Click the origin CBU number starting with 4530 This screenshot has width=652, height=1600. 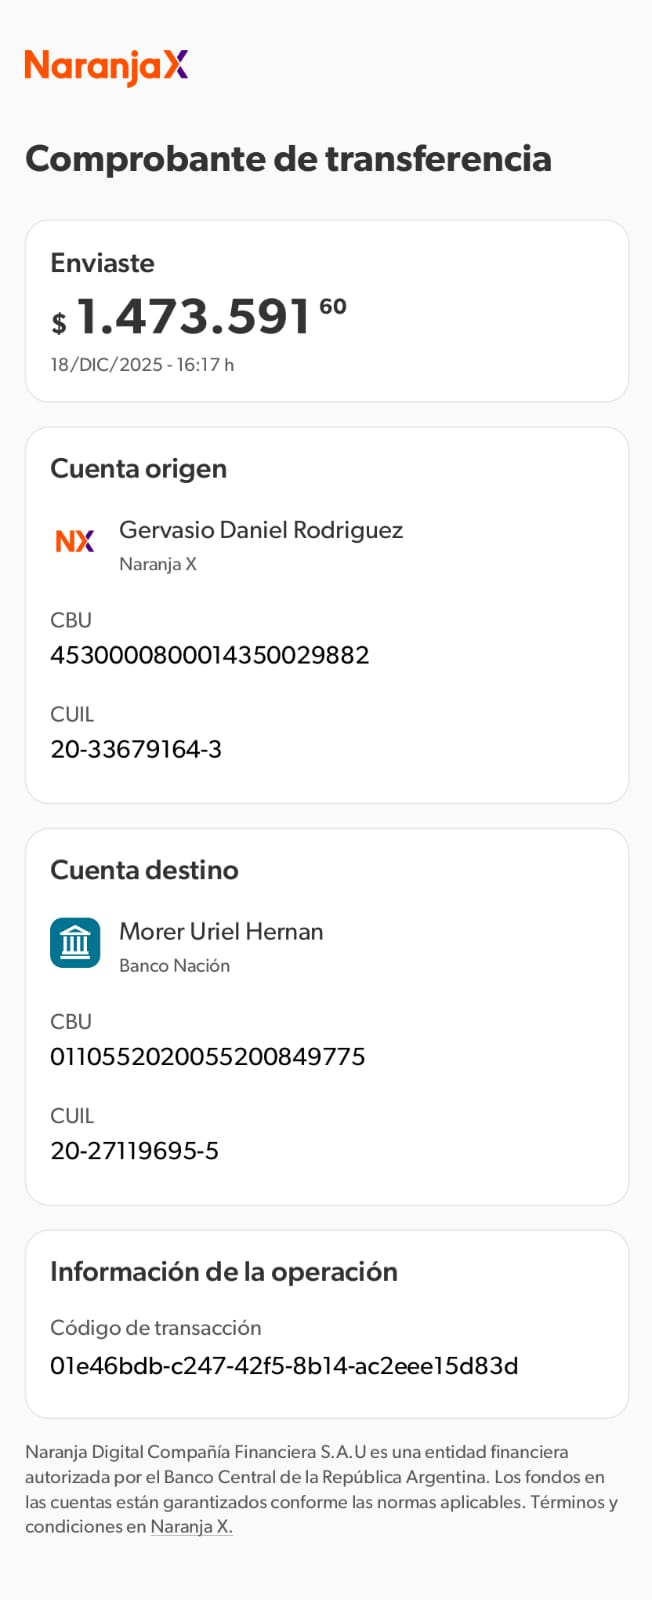(x=210, y=655)
